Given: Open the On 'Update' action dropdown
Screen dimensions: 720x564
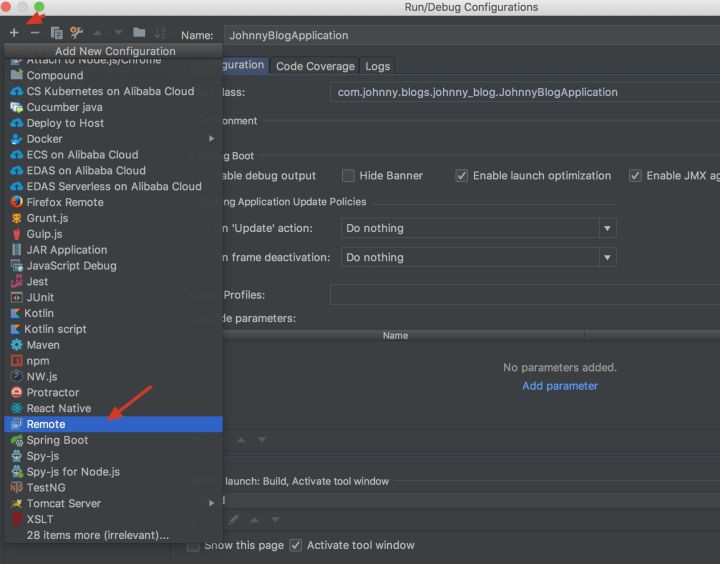Looking at the screenshot, I should point(478,228).
